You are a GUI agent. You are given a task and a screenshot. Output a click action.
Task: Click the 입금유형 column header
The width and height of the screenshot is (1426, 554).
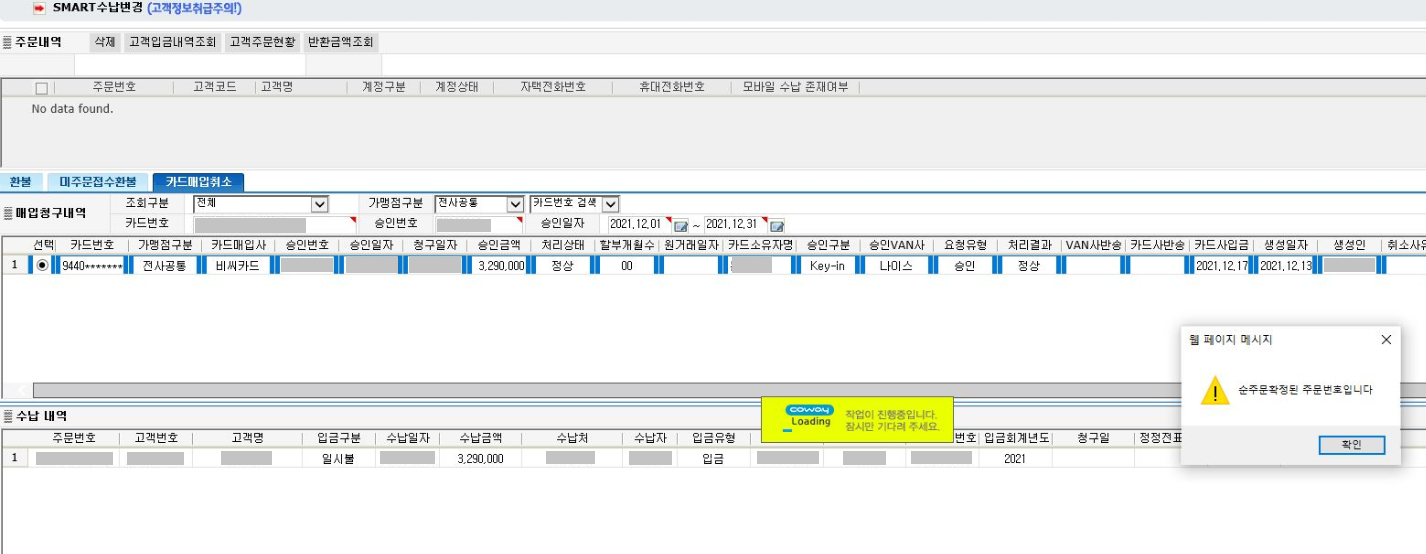[713, 438]
